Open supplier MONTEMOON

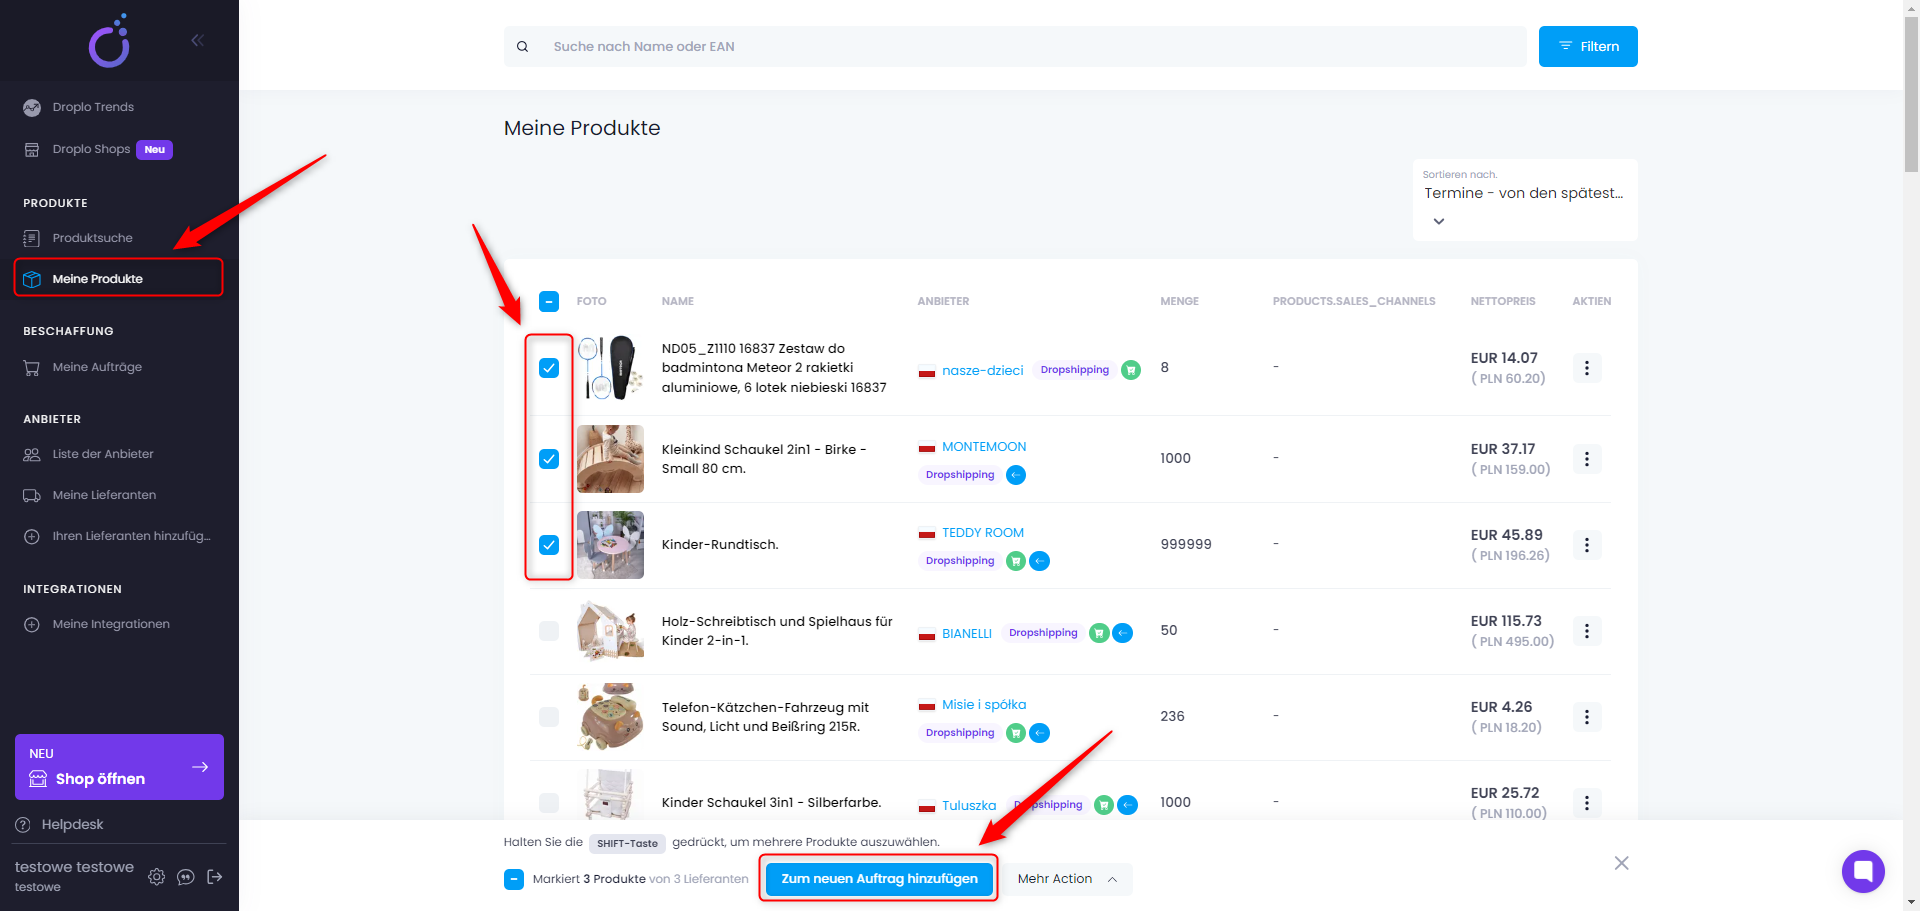click(x=984, y=447)
